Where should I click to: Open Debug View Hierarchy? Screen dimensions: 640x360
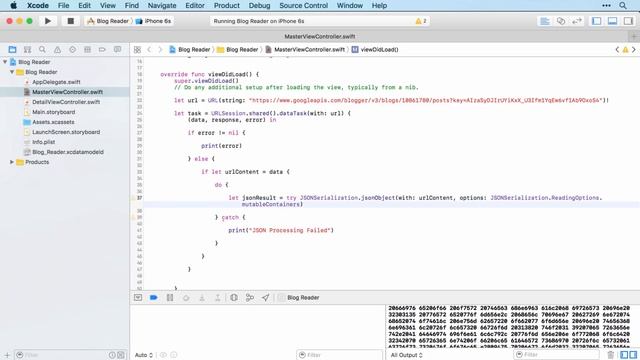tap(233, 298)
